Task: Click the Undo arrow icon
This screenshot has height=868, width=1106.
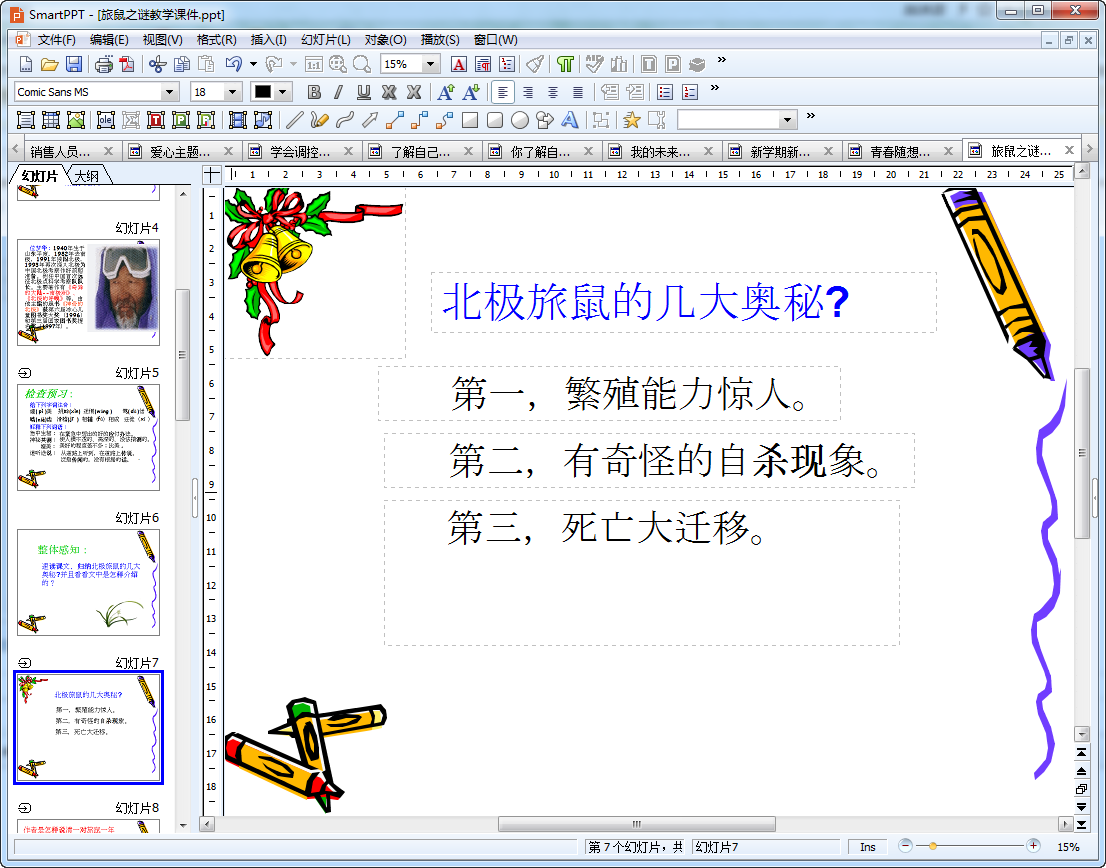Action: coord(233,65)
